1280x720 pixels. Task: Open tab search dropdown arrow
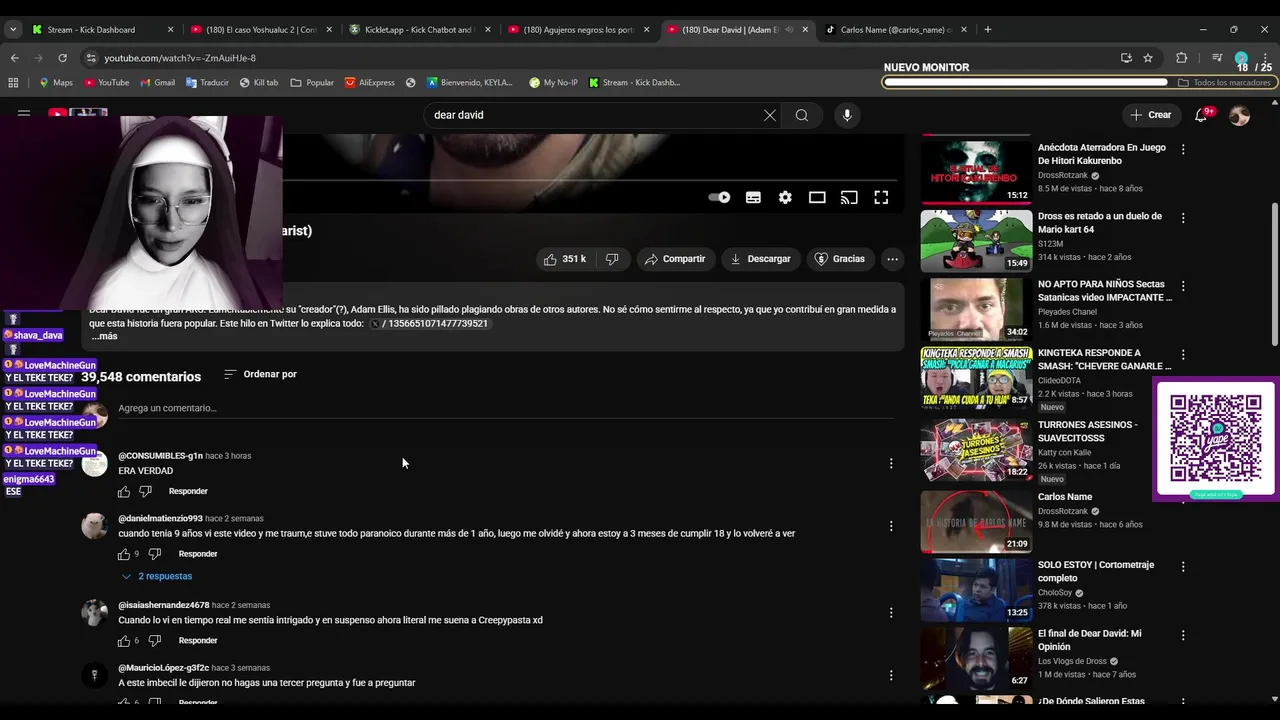pyautogui.click(x=13, y=30)
